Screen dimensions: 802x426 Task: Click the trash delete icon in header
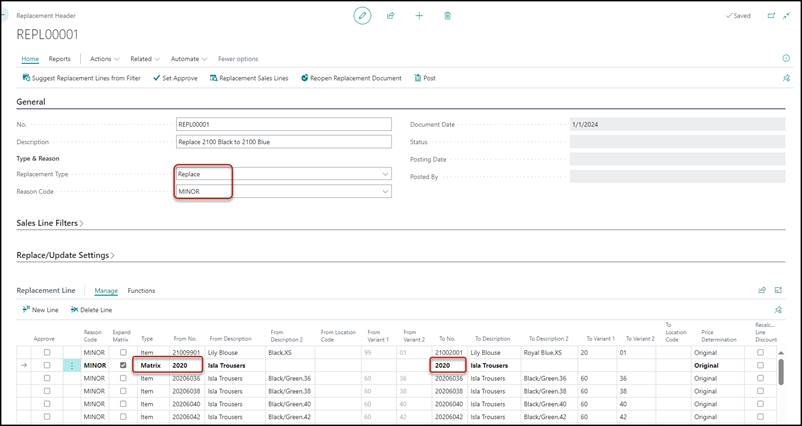tap(447, 16)
